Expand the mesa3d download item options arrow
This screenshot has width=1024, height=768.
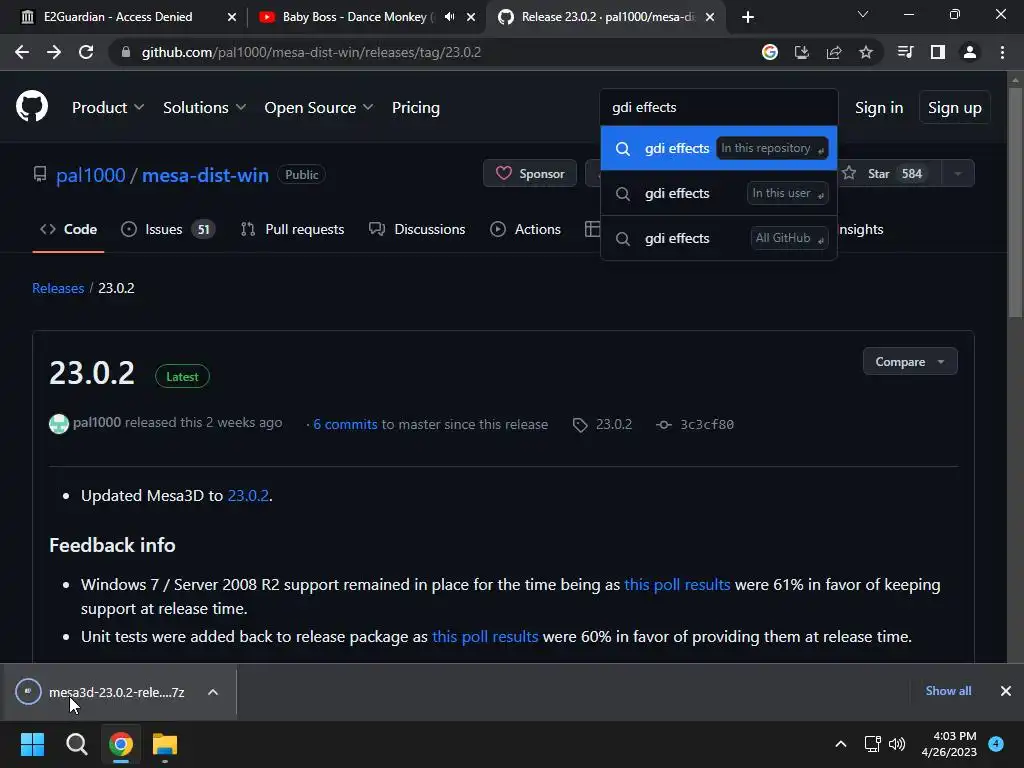coord(213,692)
